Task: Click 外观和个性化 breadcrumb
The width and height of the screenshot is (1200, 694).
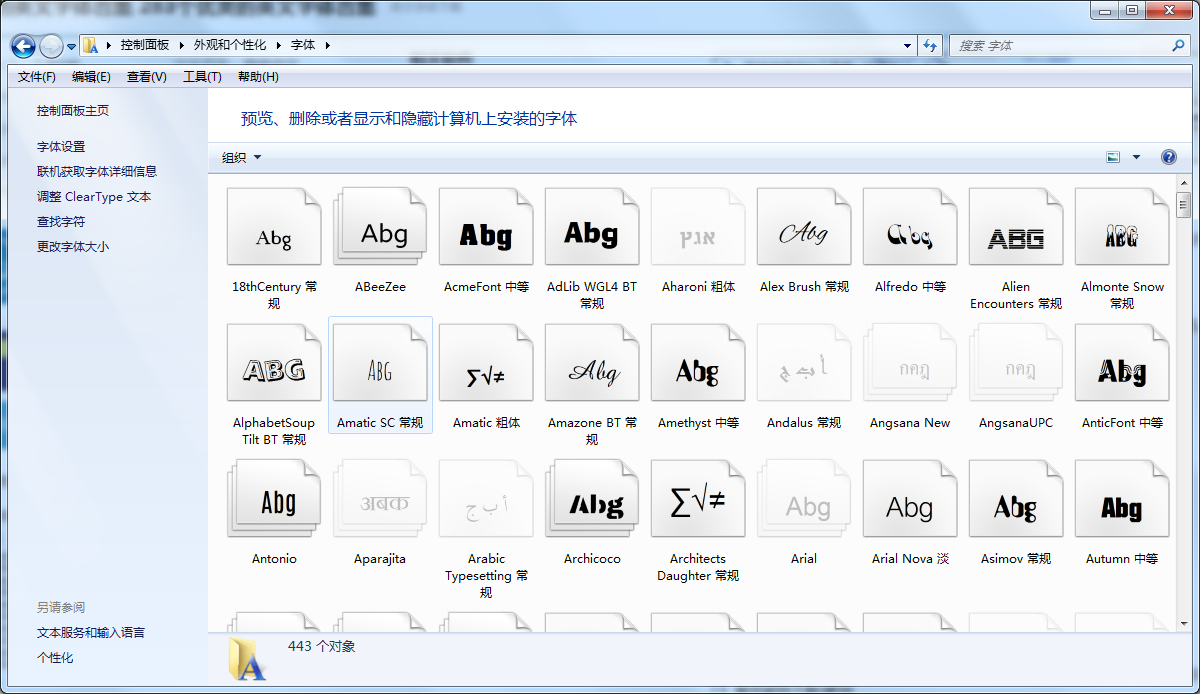Action: 230,46
